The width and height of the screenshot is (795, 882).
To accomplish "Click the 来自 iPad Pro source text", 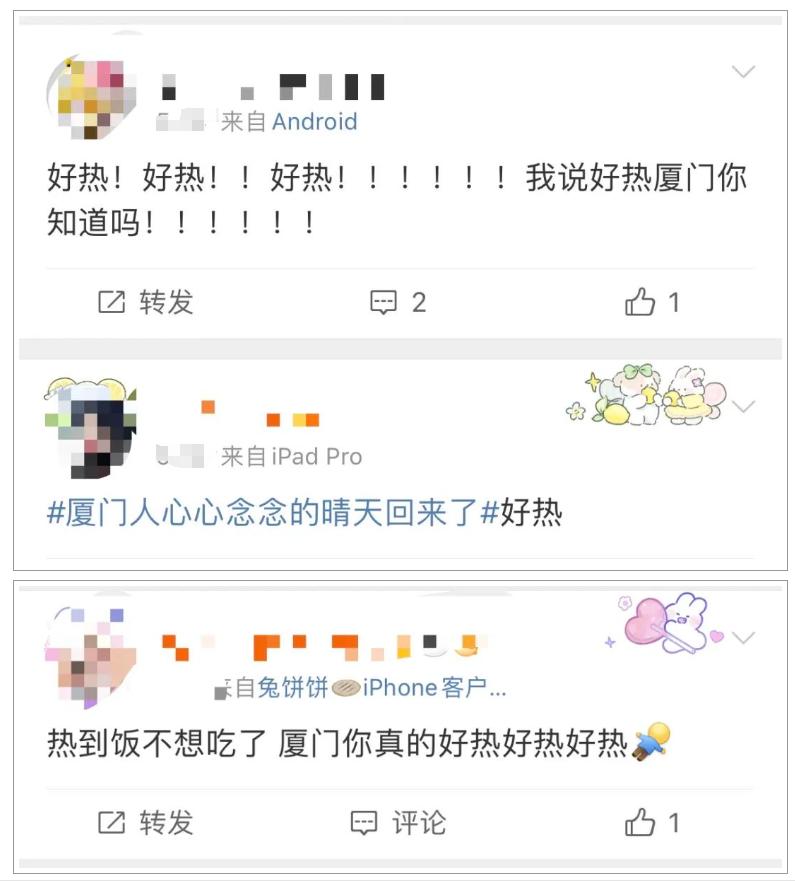I will [291, 457].
